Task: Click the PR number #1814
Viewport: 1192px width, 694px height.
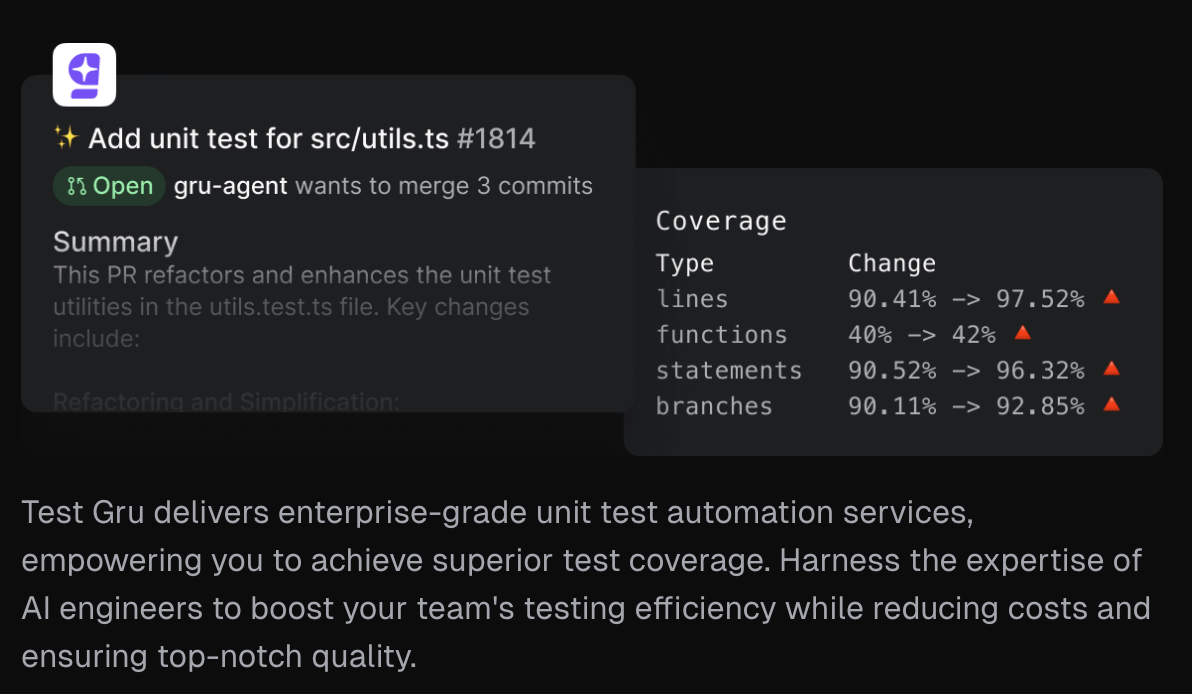Action: coord(495,138)
